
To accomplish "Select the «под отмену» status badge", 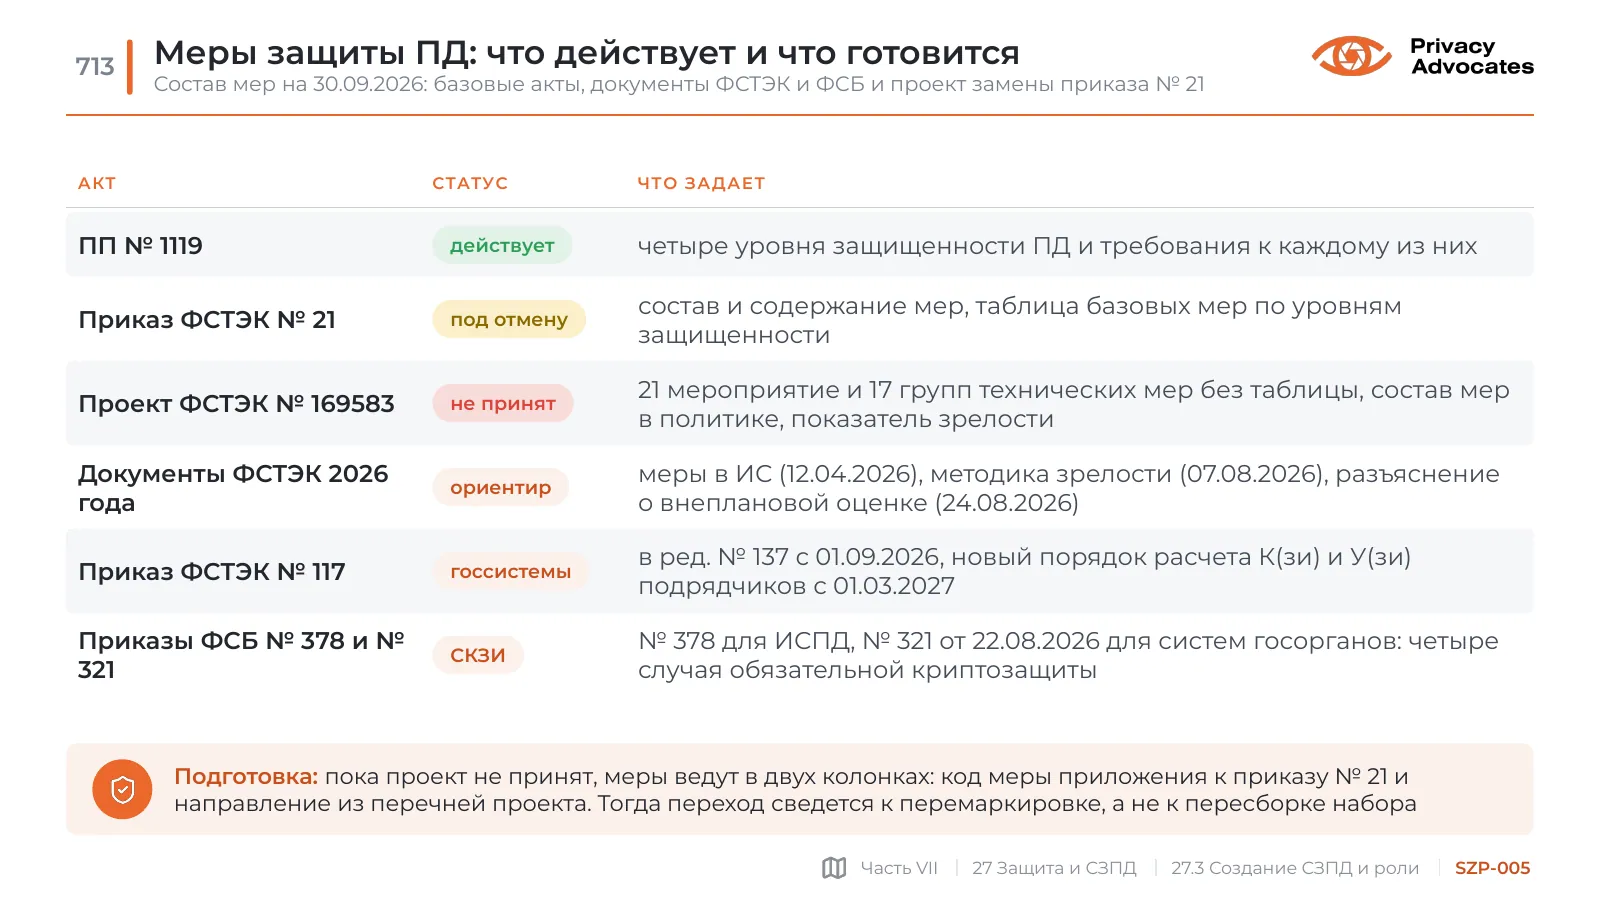I will pyautogui.click(x=509, y=319).
